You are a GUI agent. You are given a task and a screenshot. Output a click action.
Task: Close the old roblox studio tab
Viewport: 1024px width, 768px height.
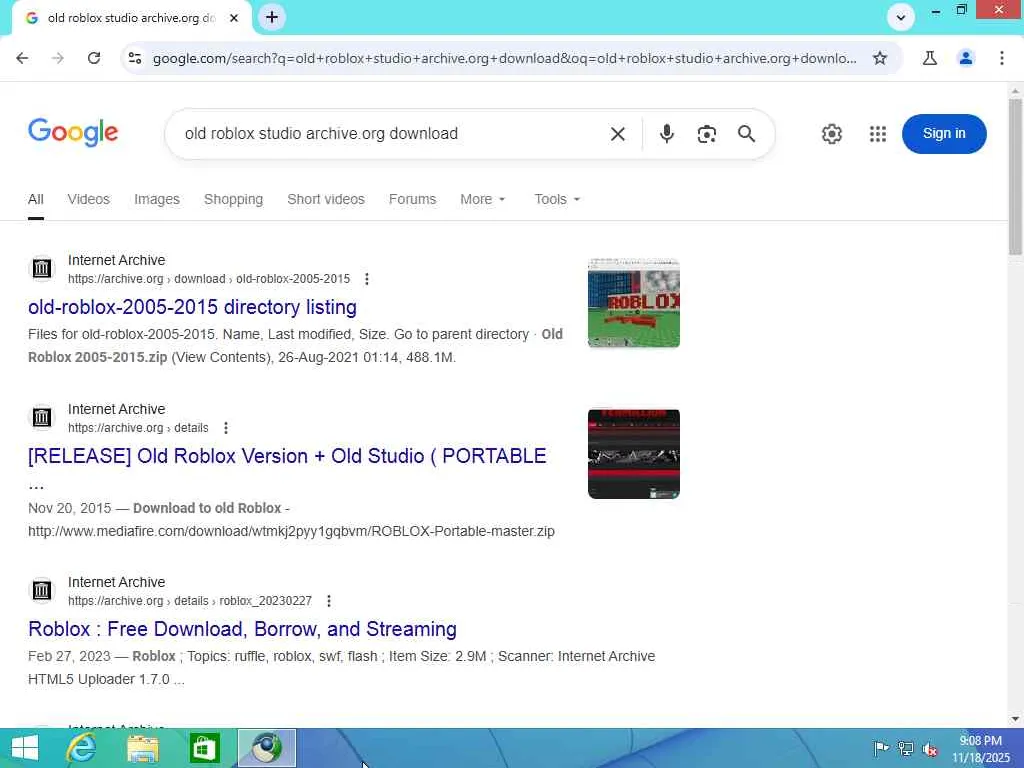[234, 18]
